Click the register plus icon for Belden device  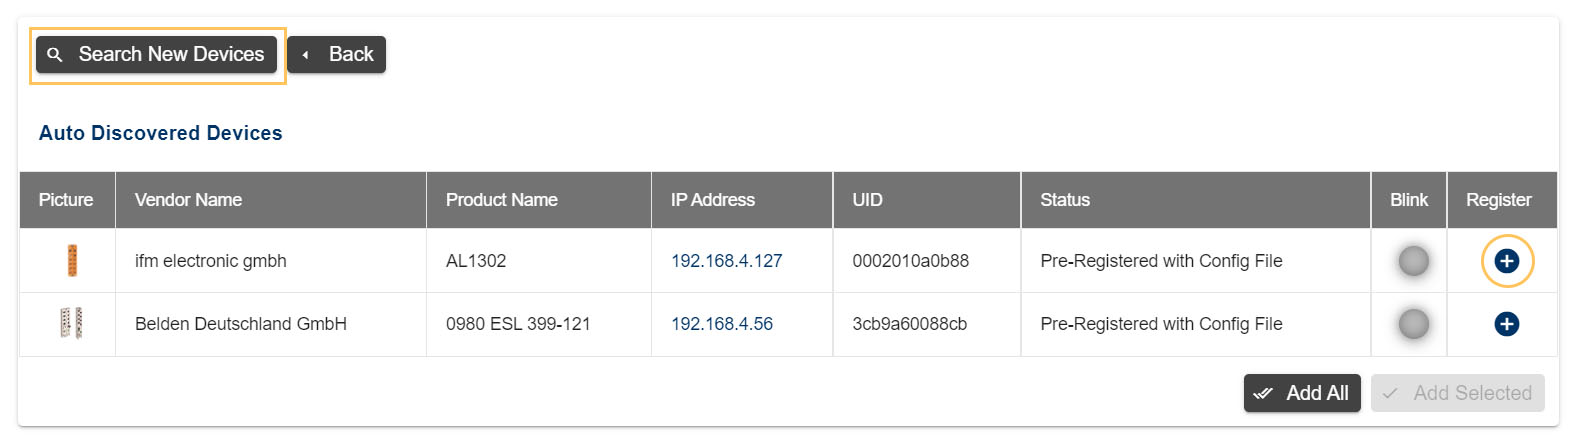1506,324
